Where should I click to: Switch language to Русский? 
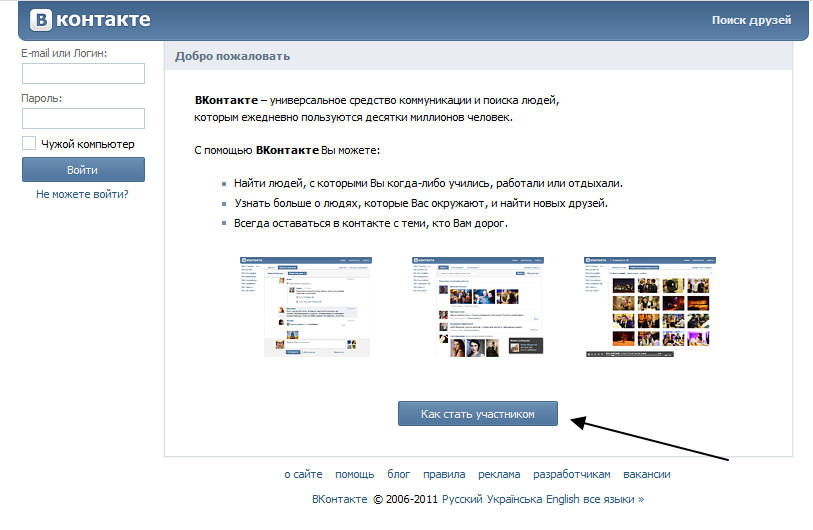[462, 499]
